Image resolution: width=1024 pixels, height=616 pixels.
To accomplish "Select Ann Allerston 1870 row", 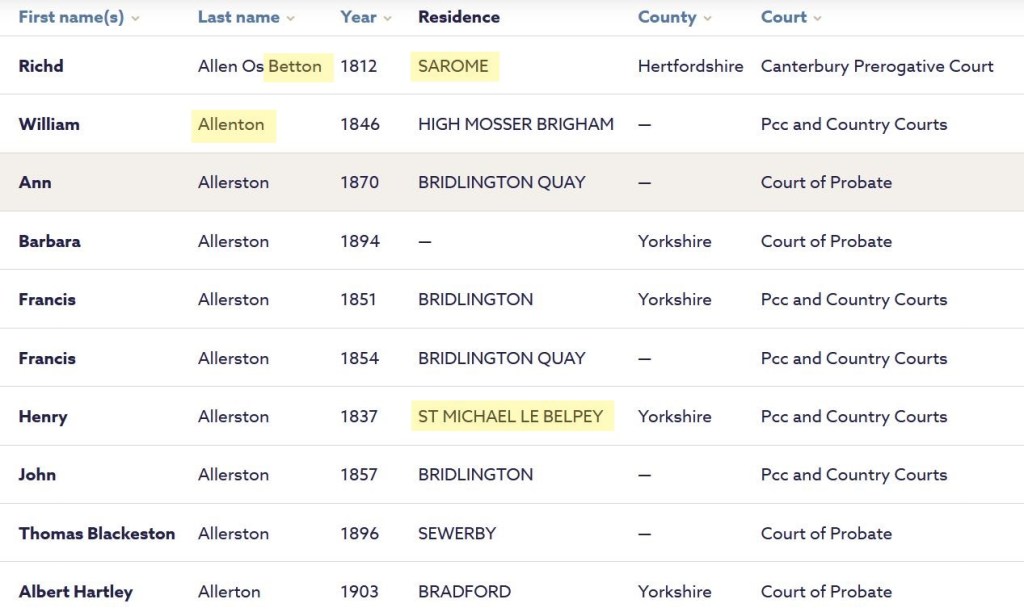I will pyautogui.click(x=35, y=183).
